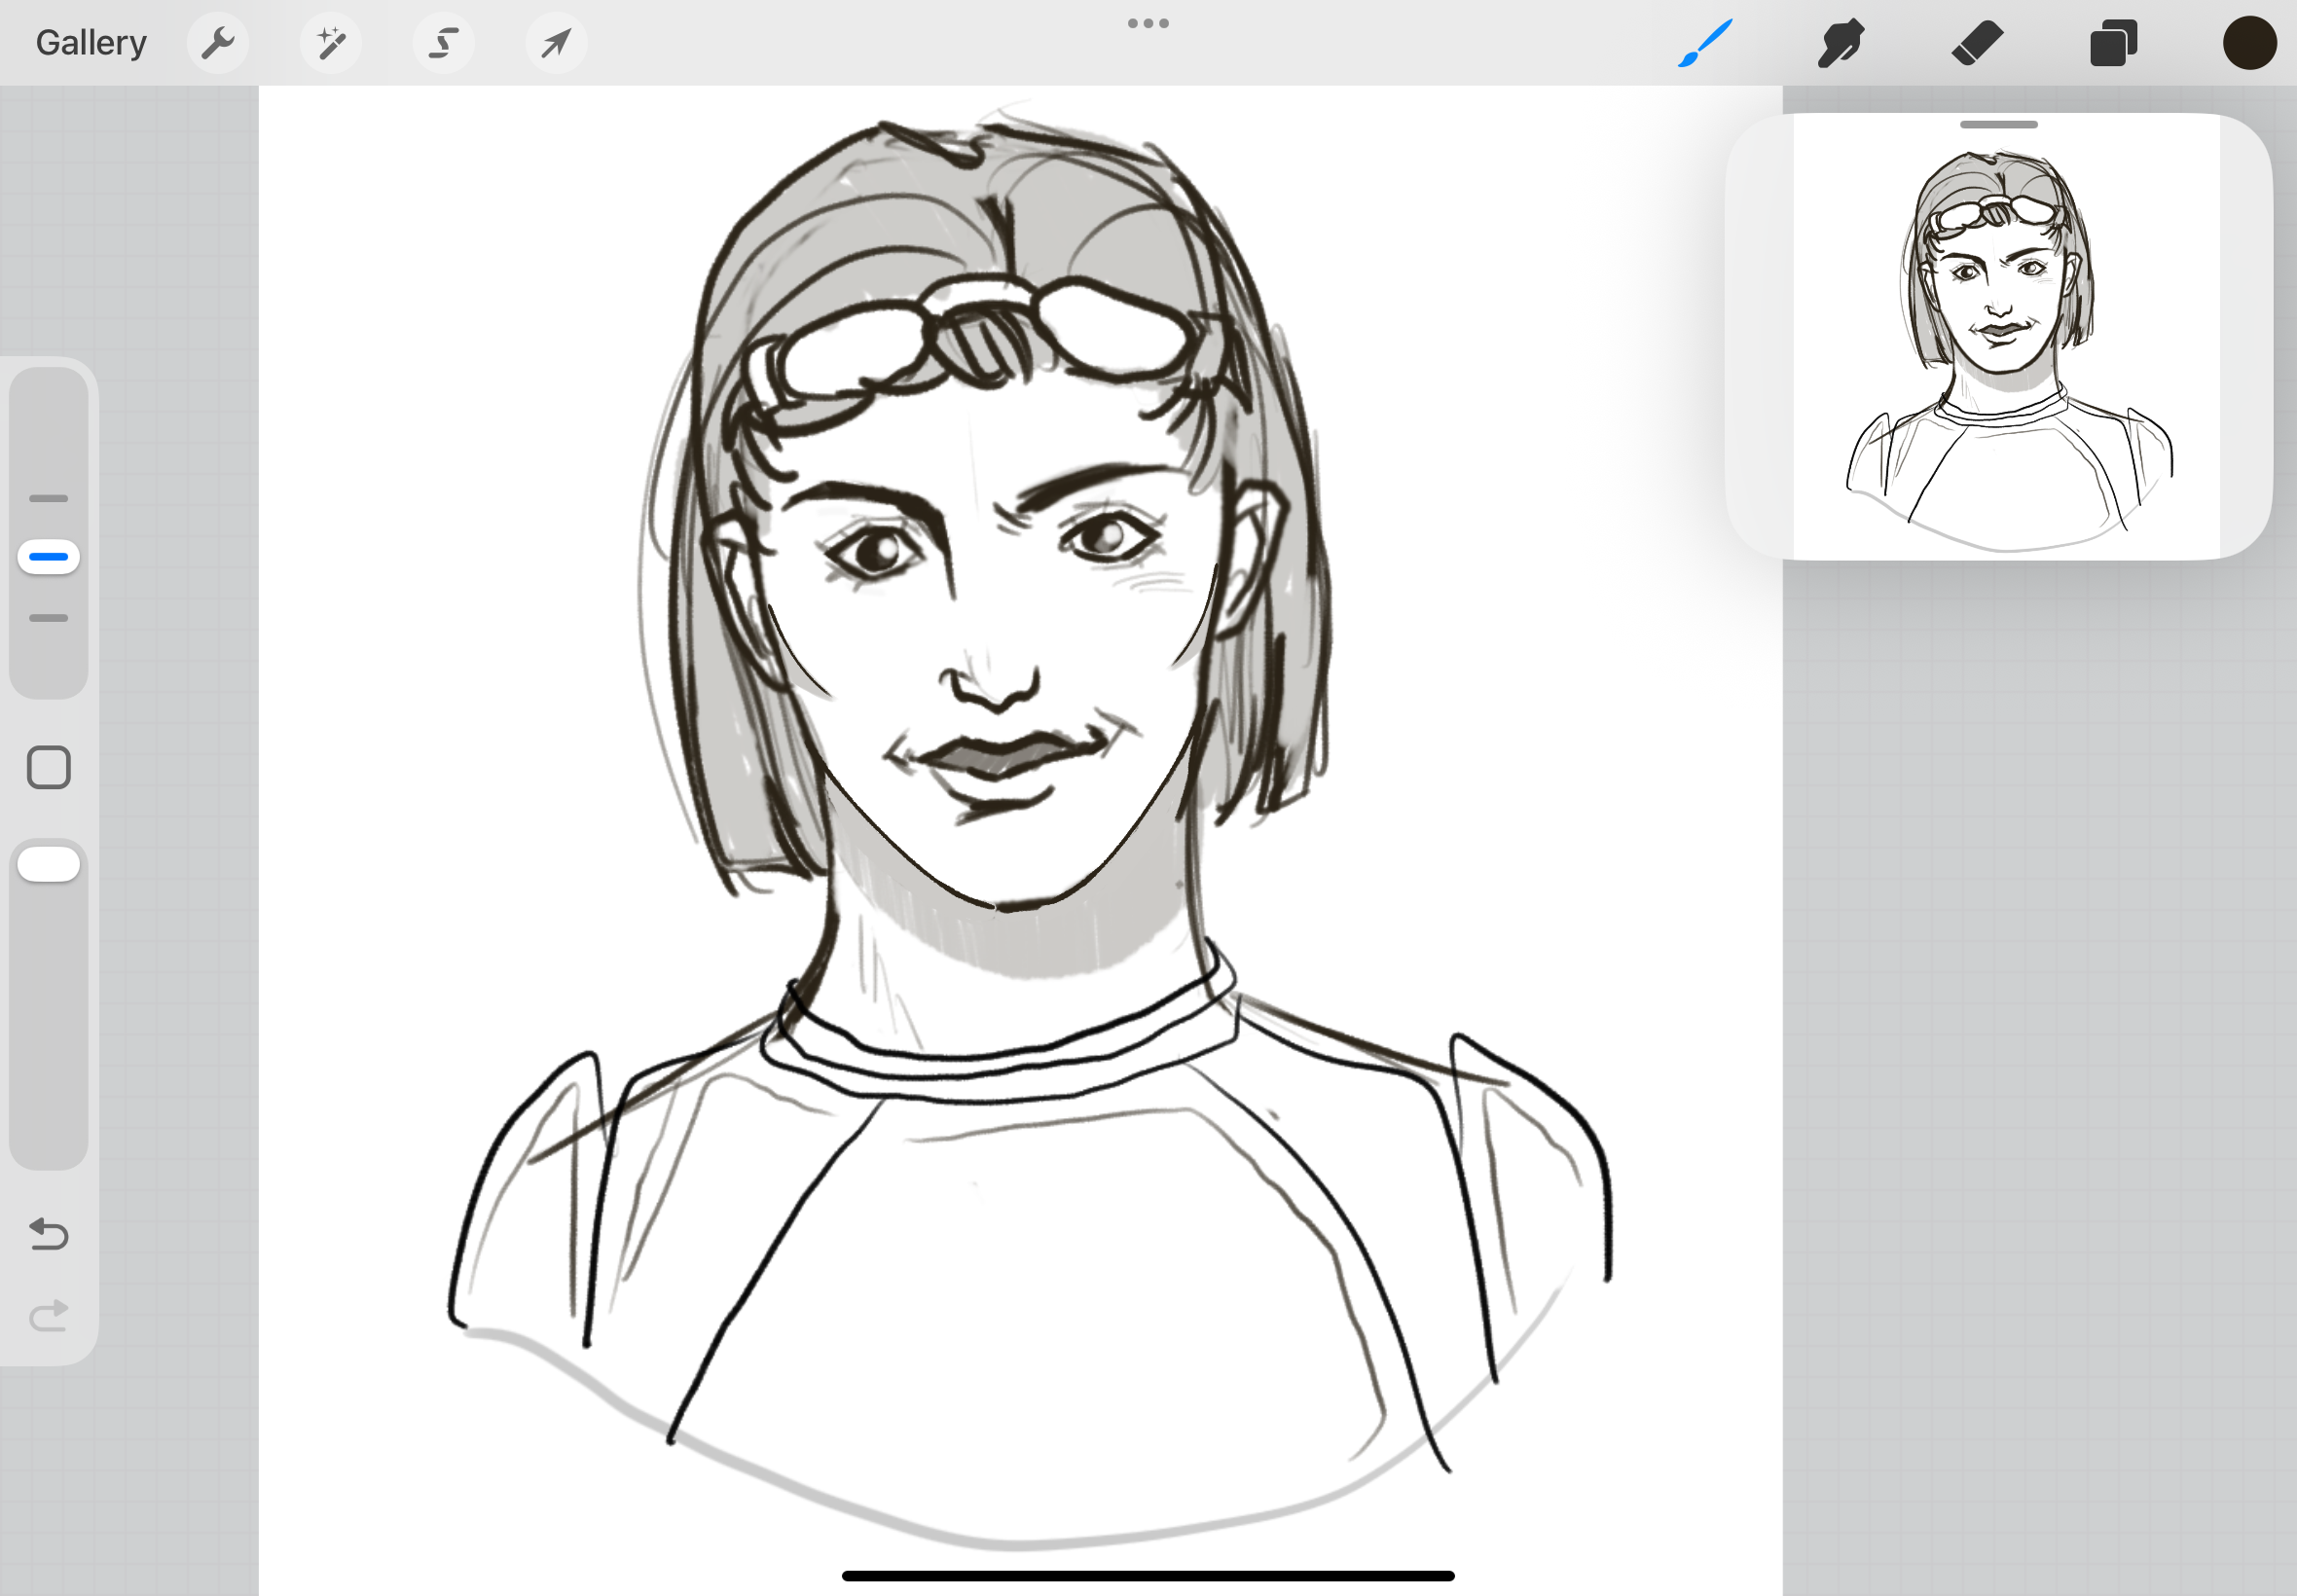Tap the home indicator bar
2297x1596 pixels.
[1148, 1576]
